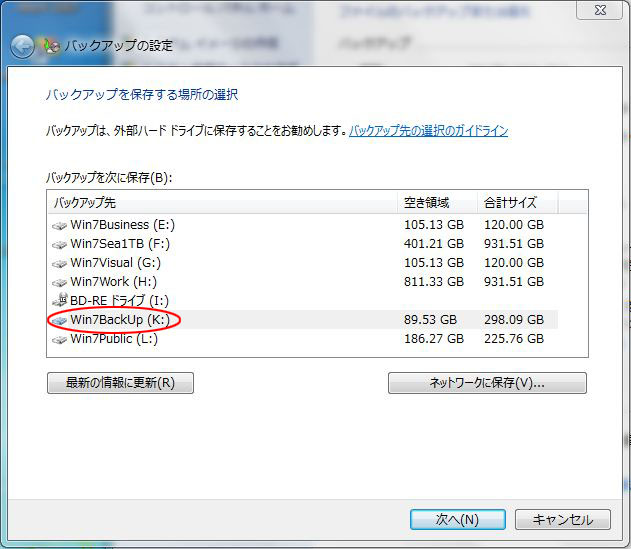
Task: Select Win7Visual (G:) drive name
Action: (115, 262)
